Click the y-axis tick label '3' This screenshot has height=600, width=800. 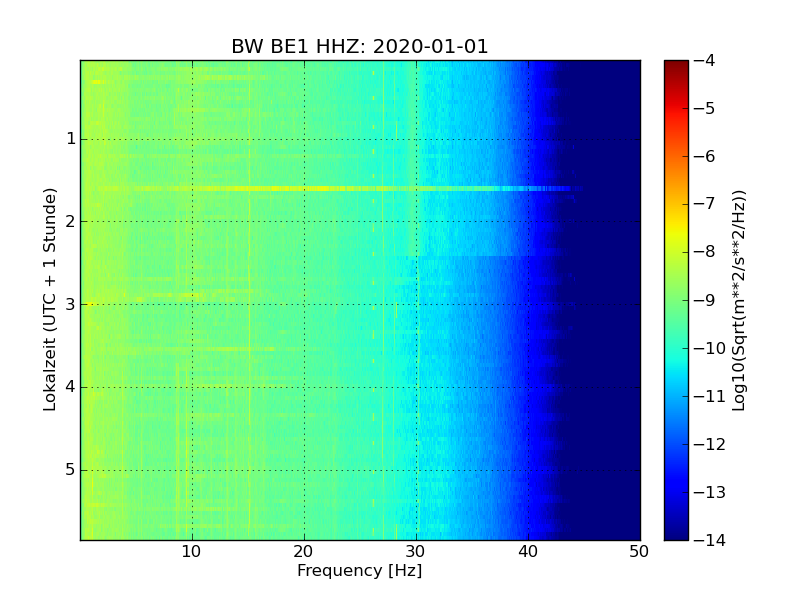pyautogui.click(x=71, y=305)
